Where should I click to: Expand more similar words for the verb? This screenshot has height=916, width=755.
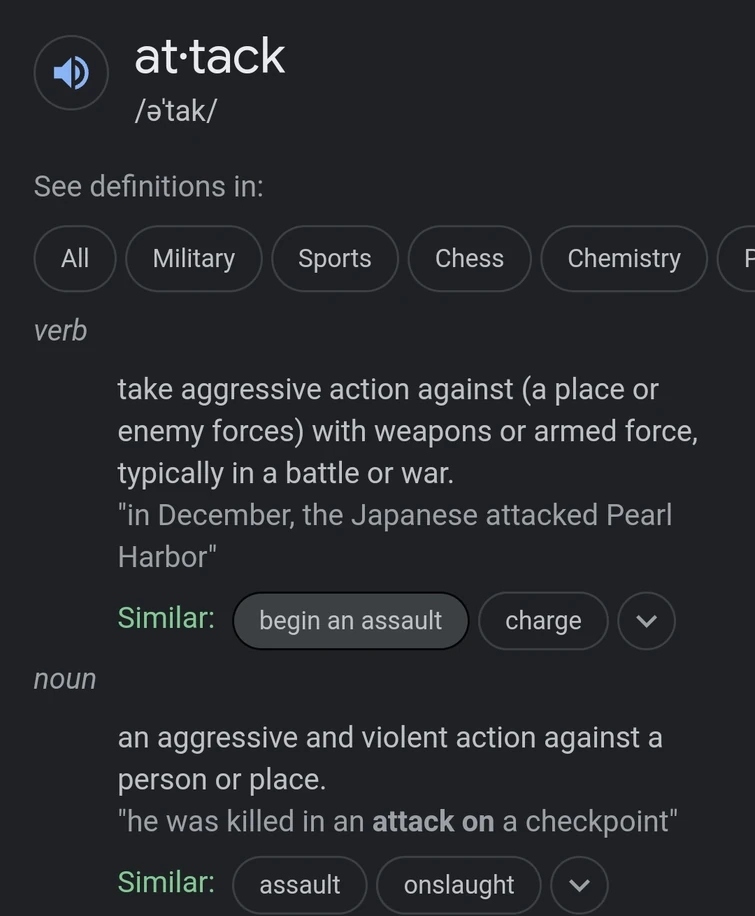pyautogui.click(x=646, y=621)
